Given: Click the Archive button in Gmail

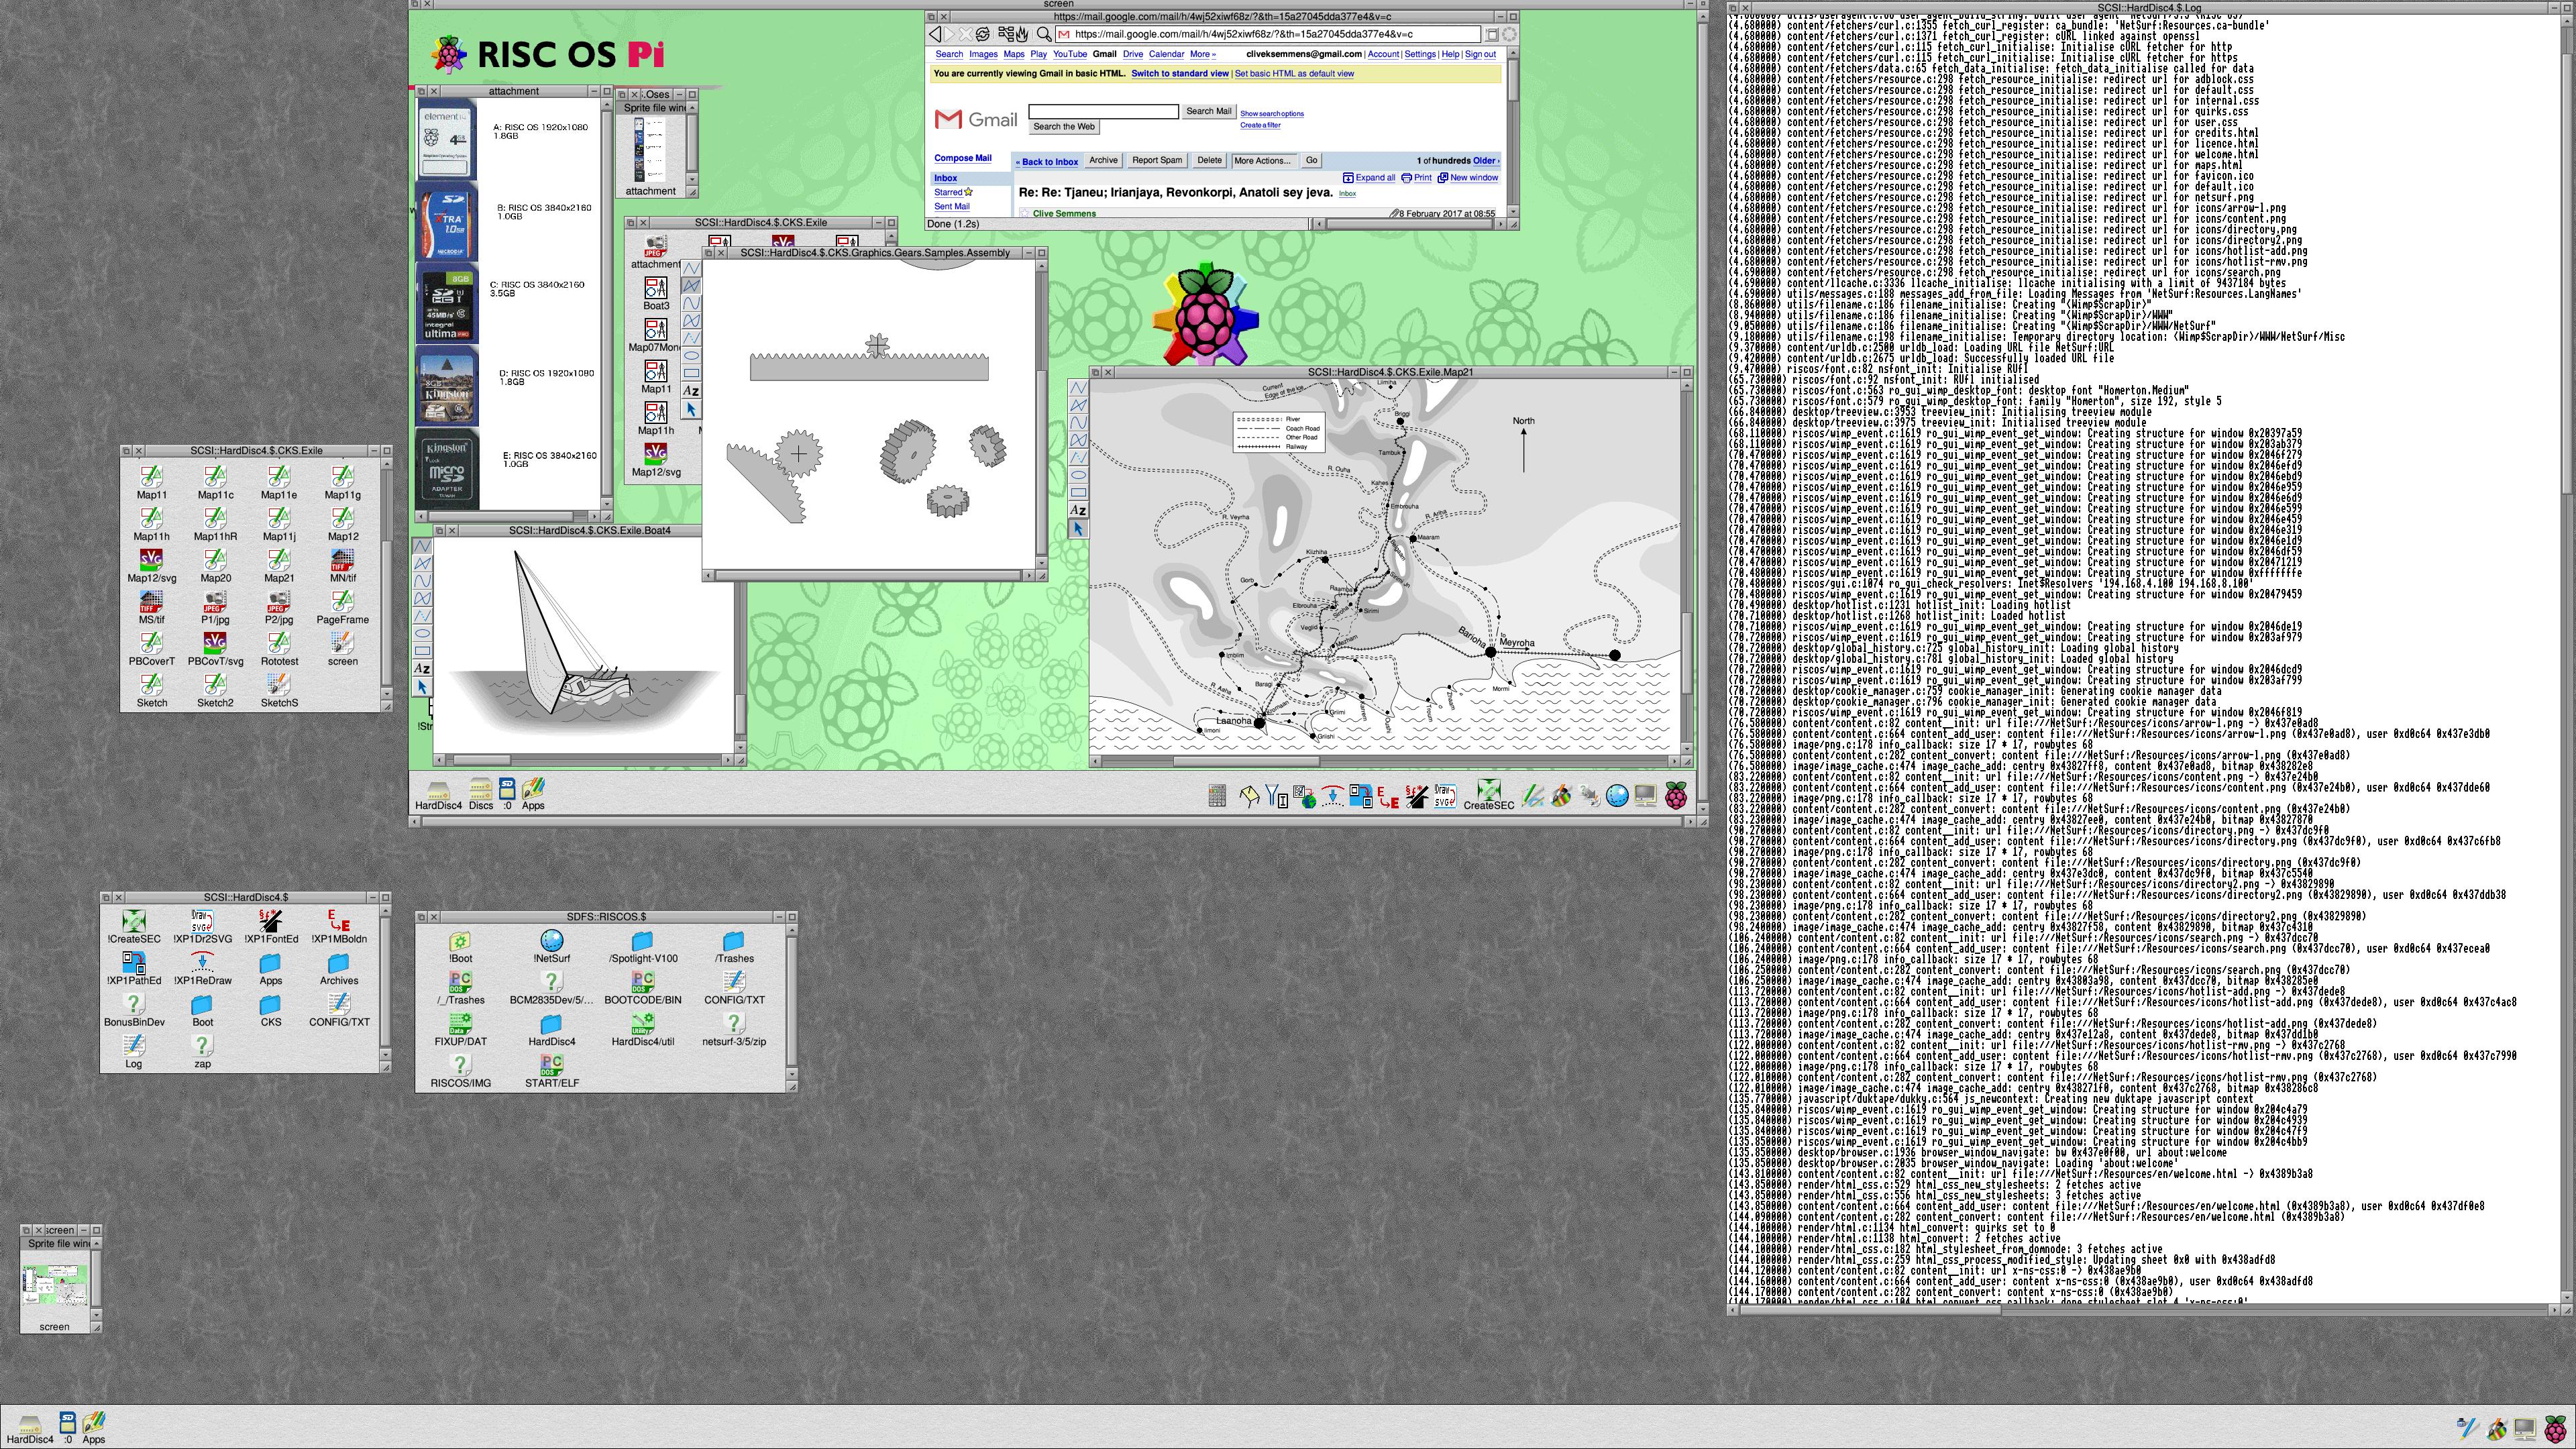Looking at the screenshot, I should (1103, 160).
